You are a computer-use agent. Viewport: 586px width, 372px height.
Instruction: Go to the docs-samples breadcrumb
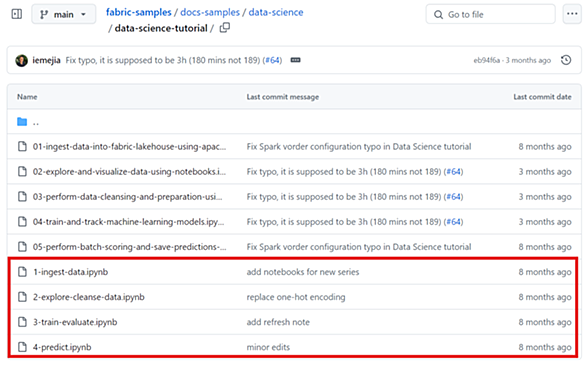coord(210,12)
